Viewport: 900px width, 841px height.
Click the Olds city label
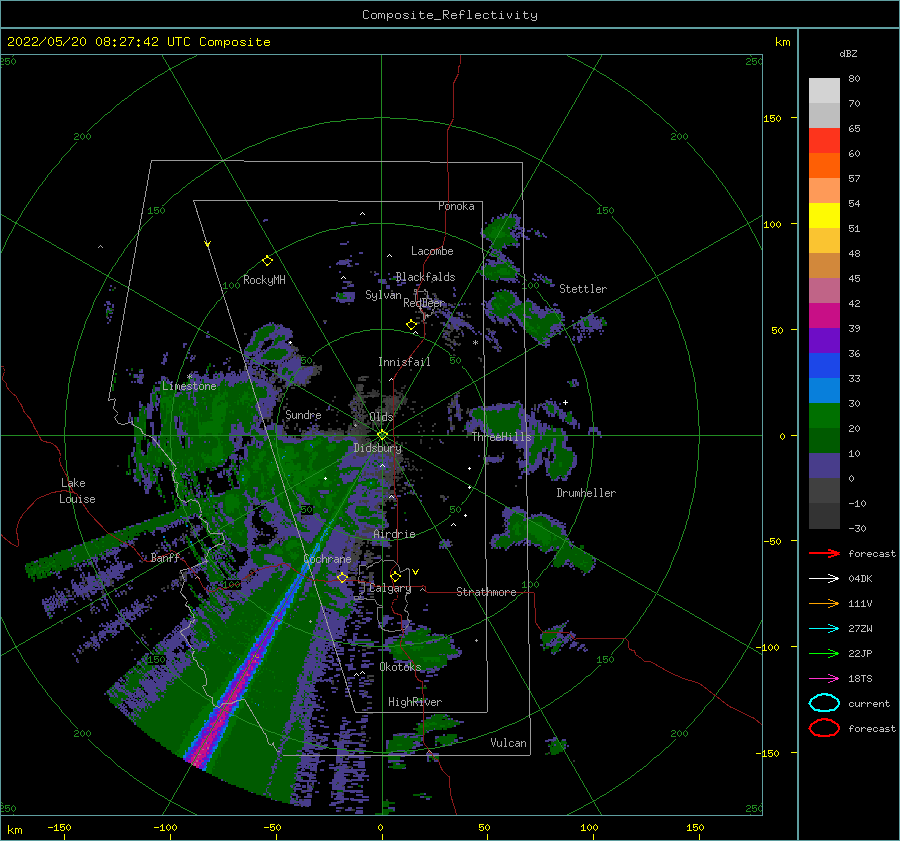381,417
